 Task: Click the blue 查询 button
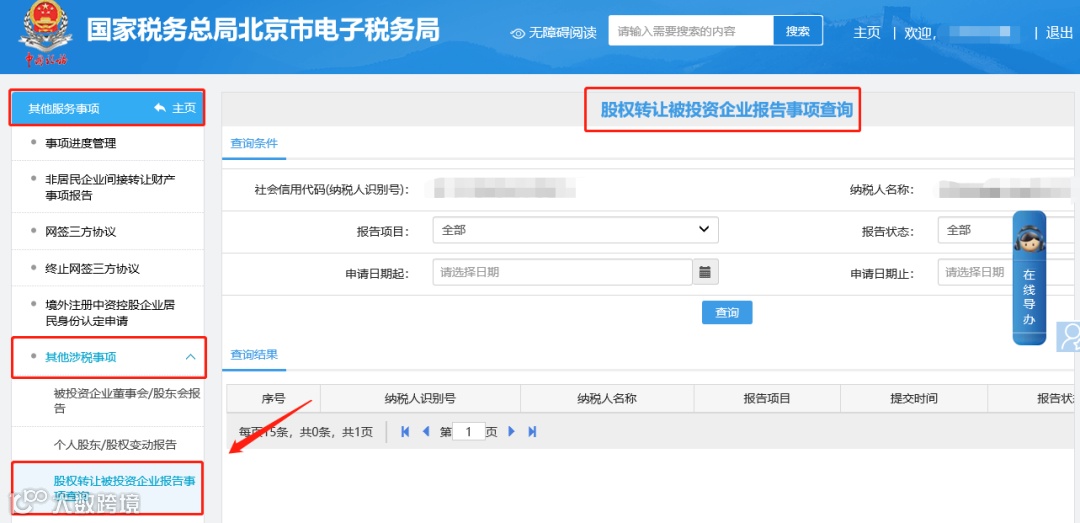coord(727,312)
